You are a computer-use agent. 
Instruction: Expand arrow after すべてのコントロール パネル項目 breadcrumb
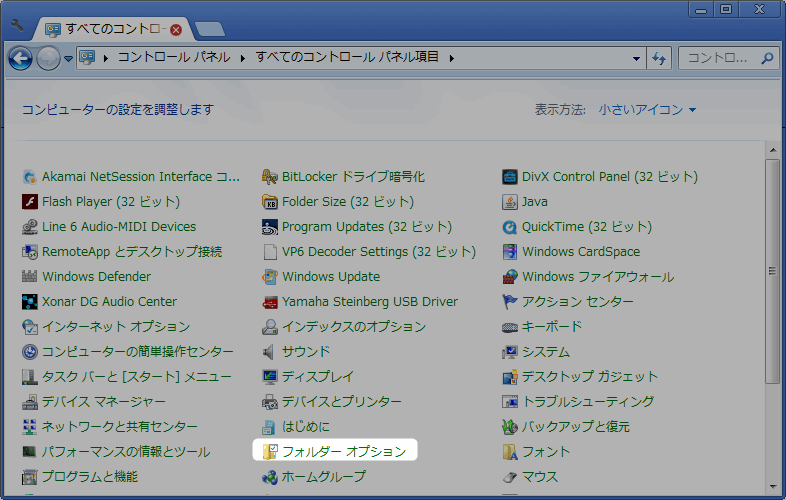click(452, 59)
